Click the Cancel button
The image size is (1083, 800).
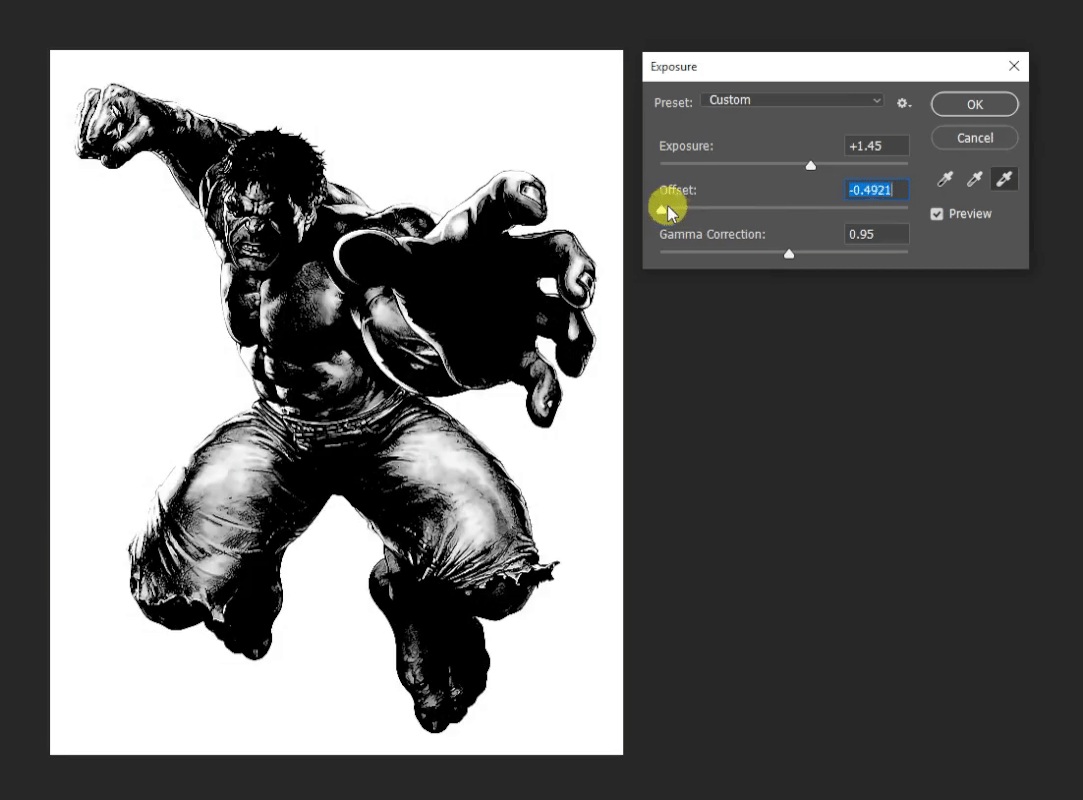[975, 137]
